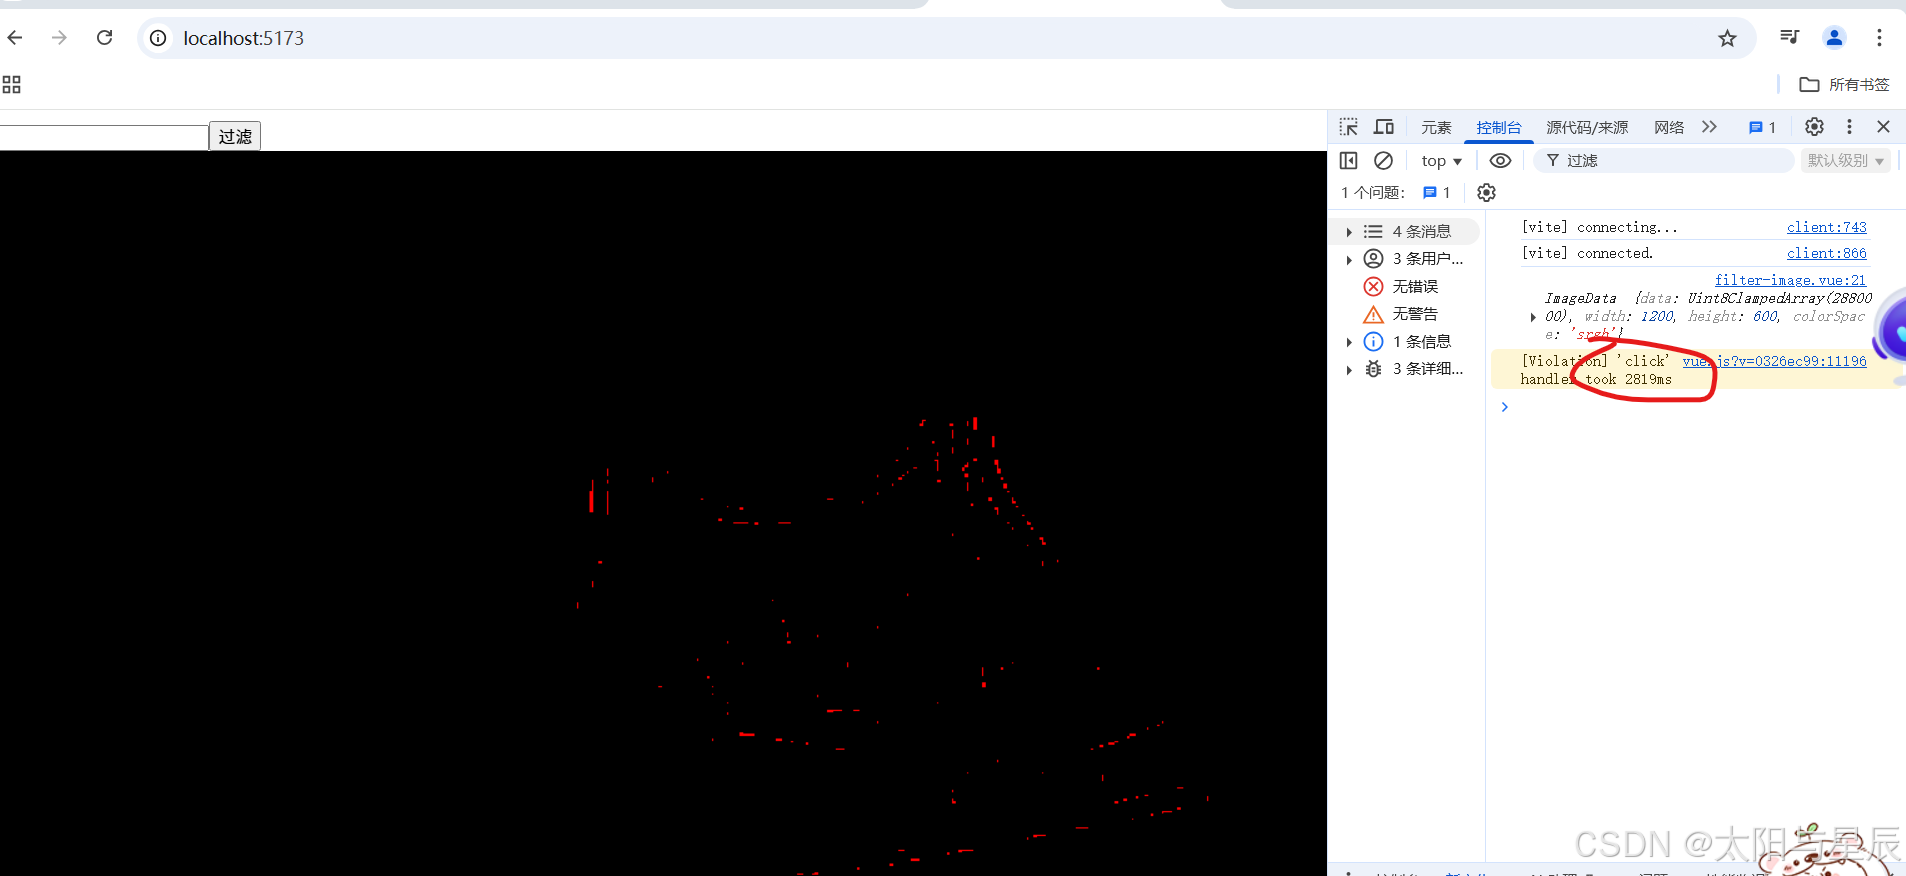This screenshot has height=876, width=1906.
Task: Go back to the previous page
Action: 15,38
